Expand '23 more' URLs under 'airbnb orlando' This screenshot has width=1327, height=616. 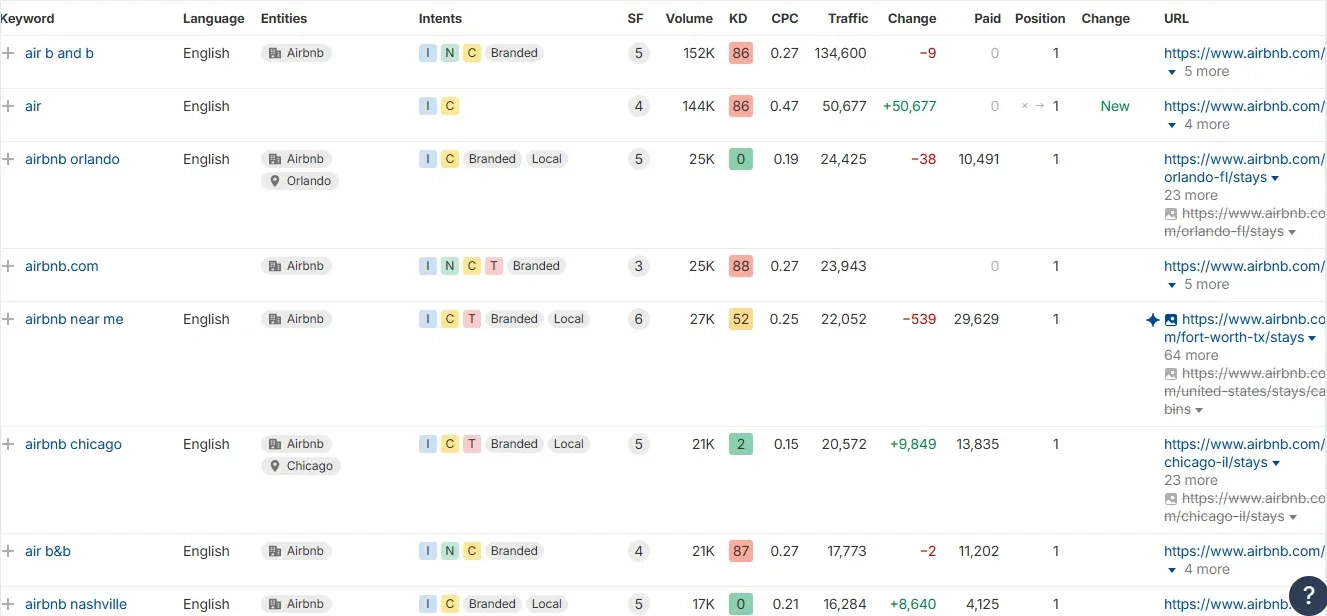click(1191, 195)
